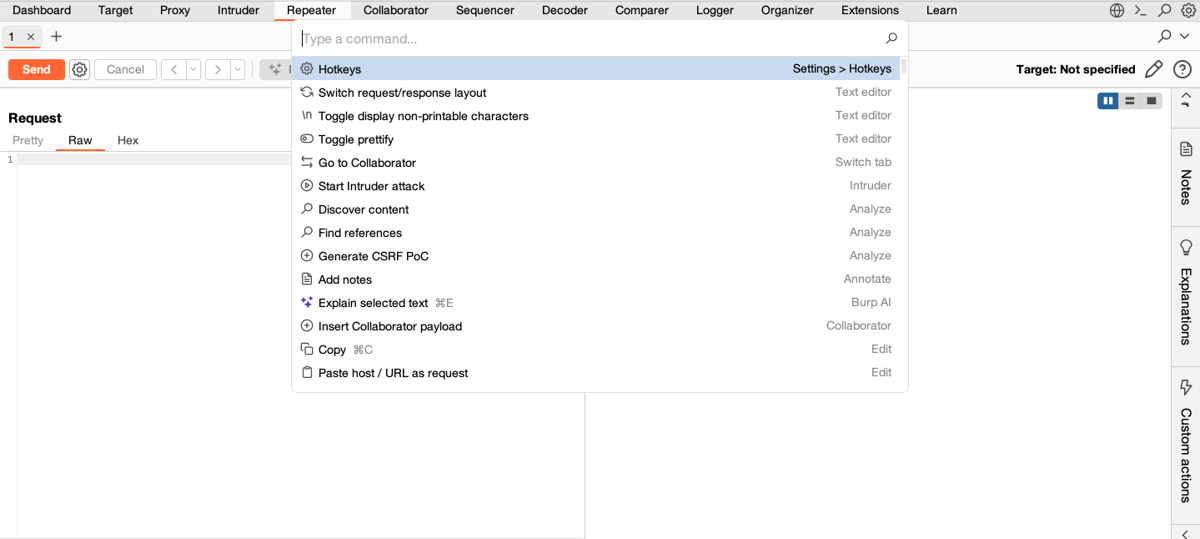
Task: Expand the tab list chevron beside search
Action: (x=1185, y=37)
